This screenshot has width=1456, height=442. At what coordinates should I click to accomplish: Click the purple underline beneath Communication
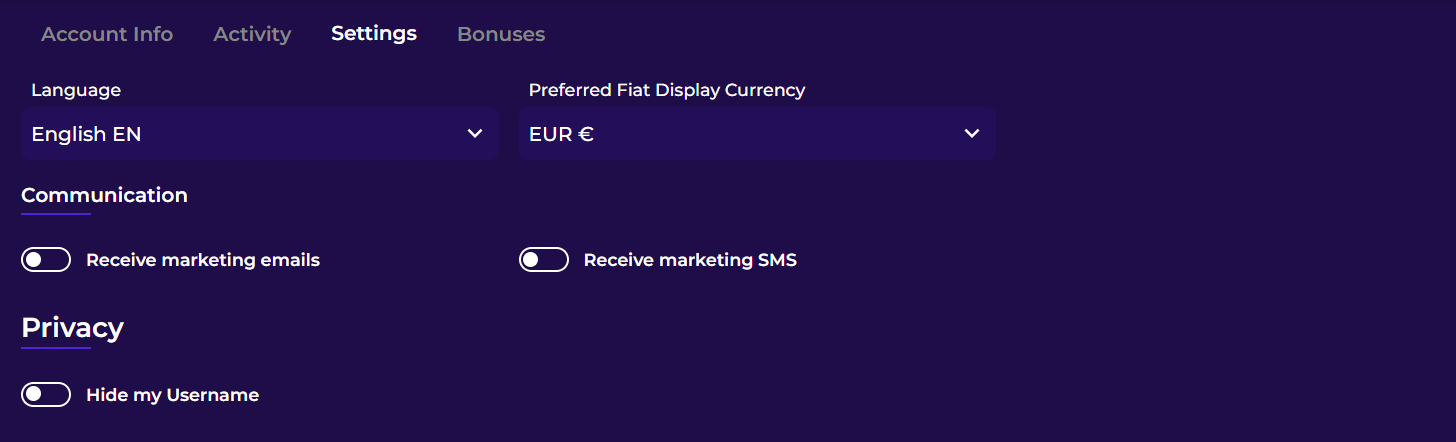pyautogui.click(x=56, y=213)
